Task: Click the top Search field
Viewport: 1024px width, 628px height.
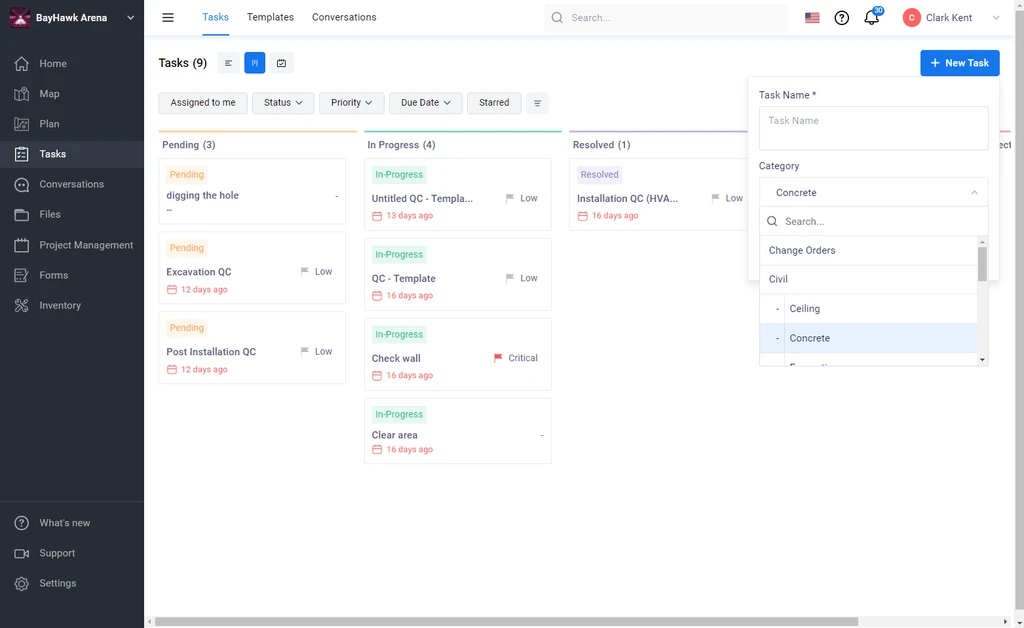Action: click(666, 18)
